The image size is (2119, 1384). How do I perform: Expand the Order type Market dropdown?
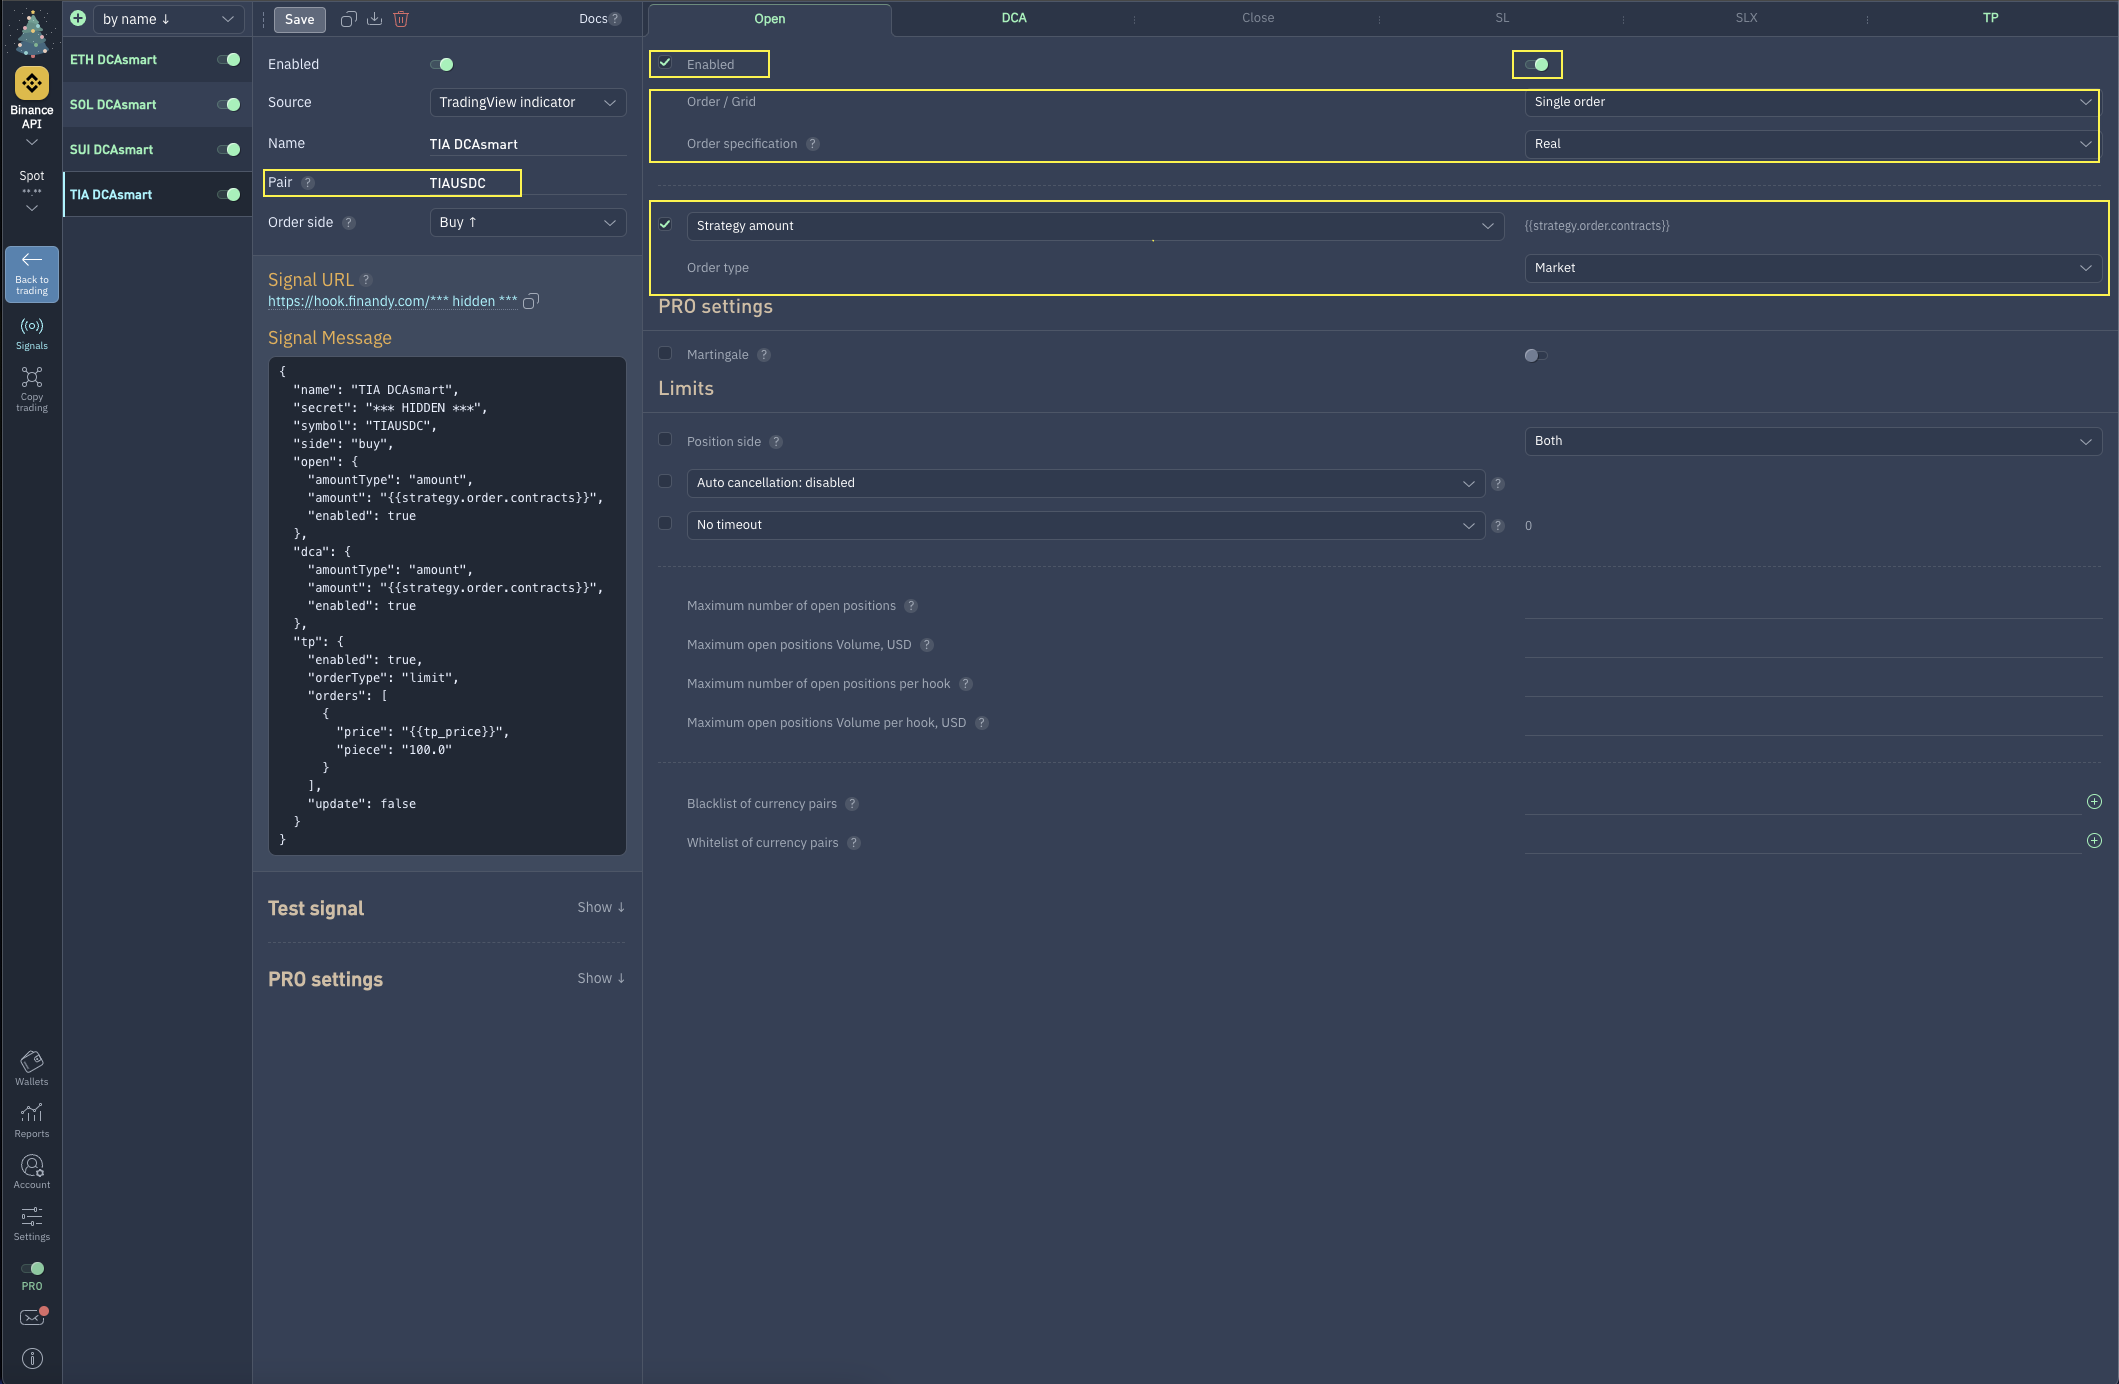pos(1812,268)
